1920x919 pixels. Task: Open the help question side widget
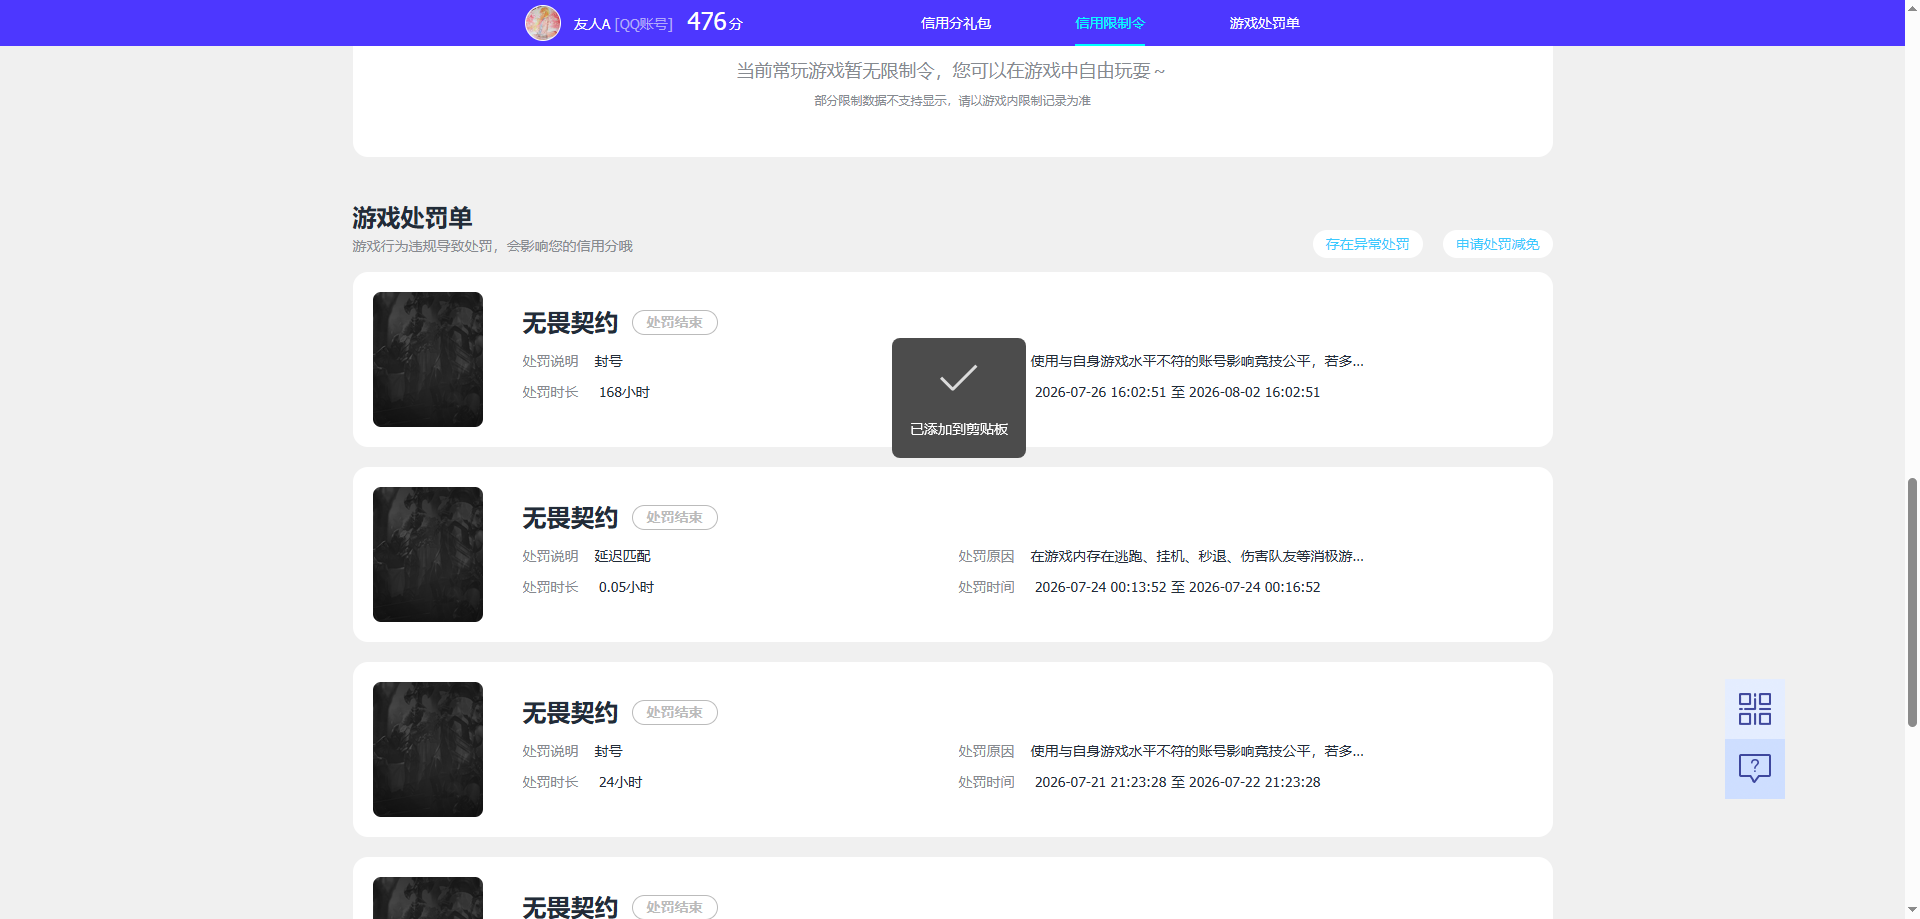click(x=1754, y=768)
